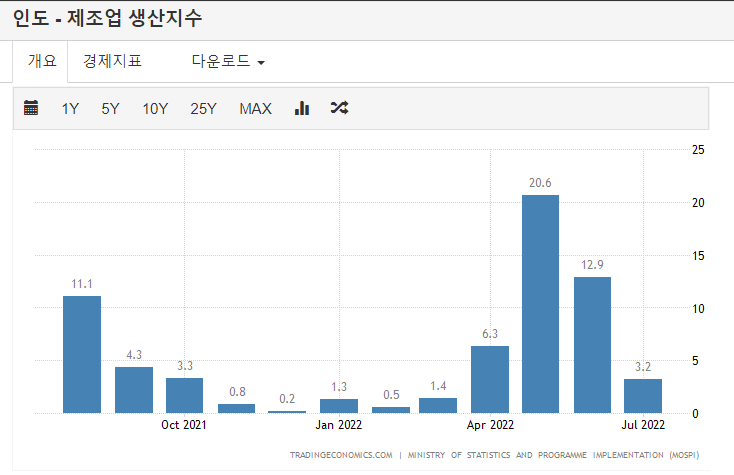
Task: Click the 6.3 bar in the chart
Action: [x=490, y=380]
